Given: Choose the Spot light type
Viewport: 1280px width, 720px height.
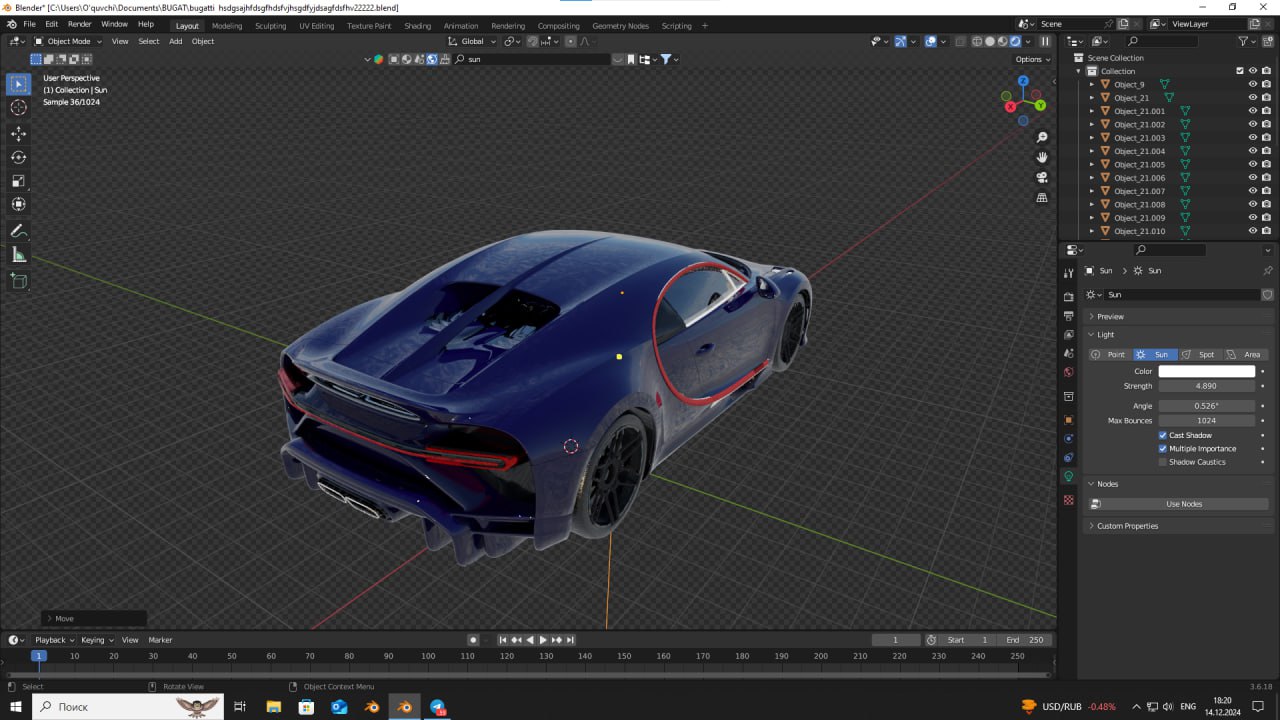Looking at the screenshot, I should 1199,354.
